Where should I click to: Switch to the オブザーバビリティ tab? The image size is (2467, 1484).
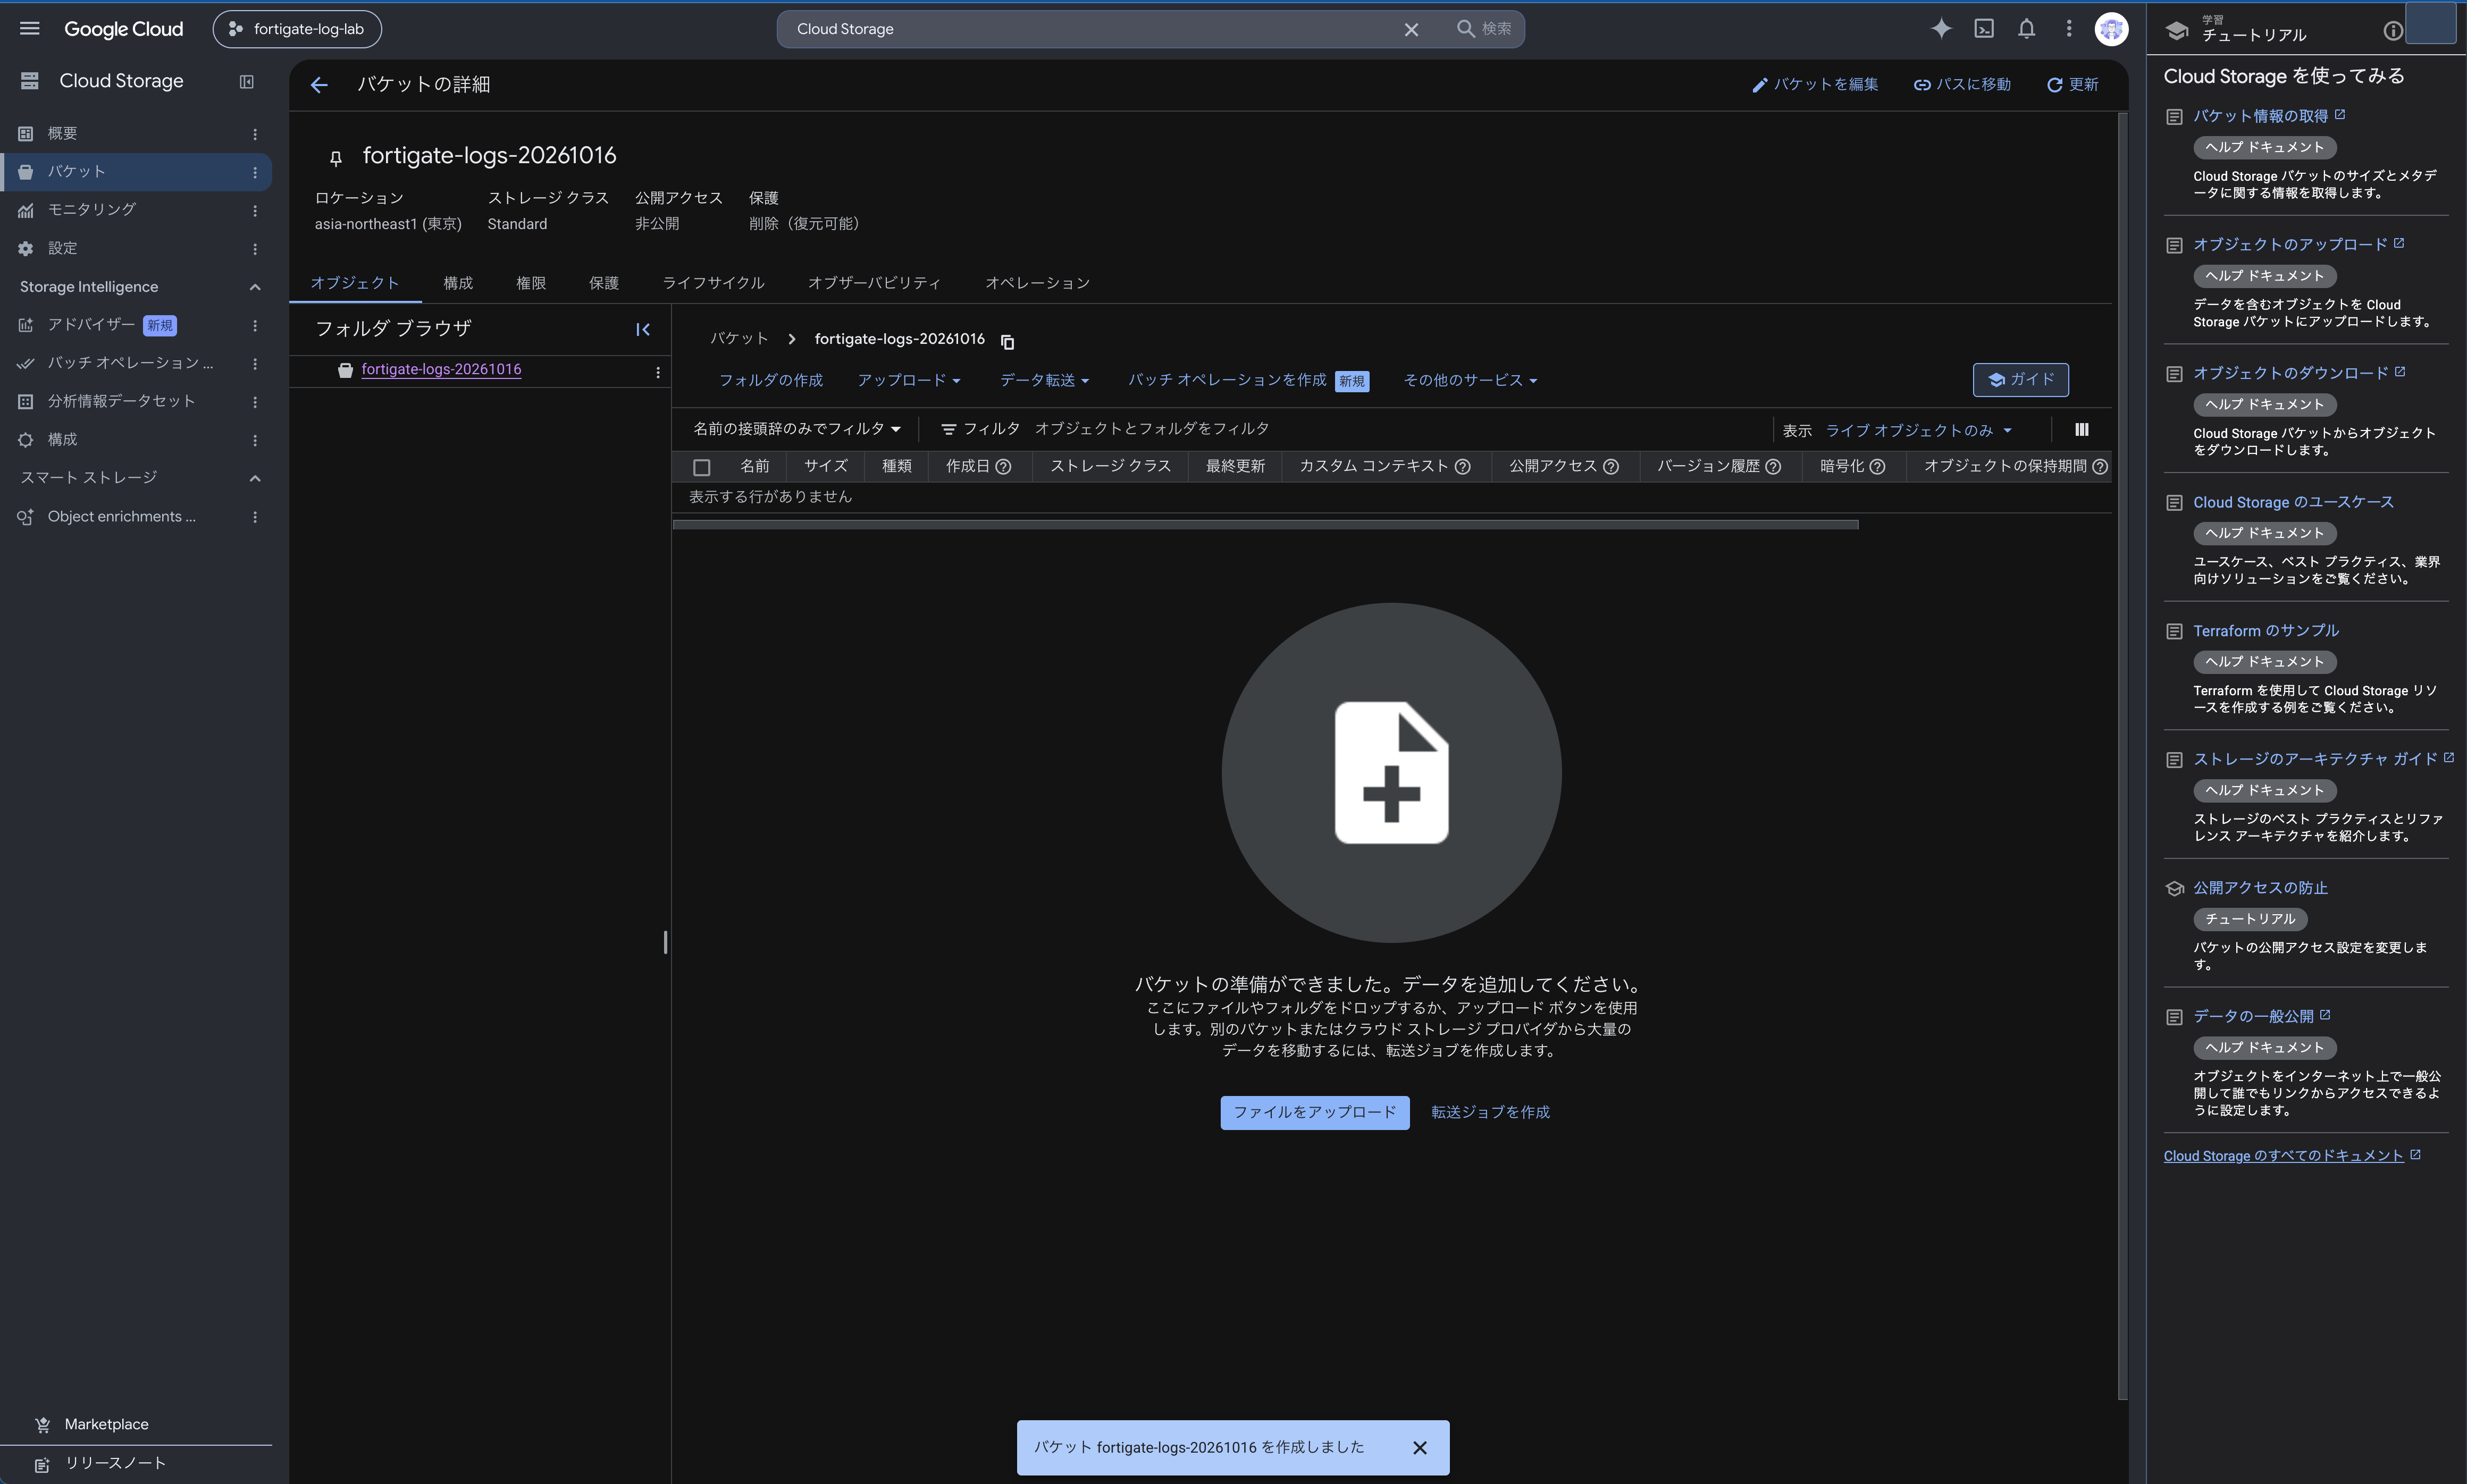point(874,283)
